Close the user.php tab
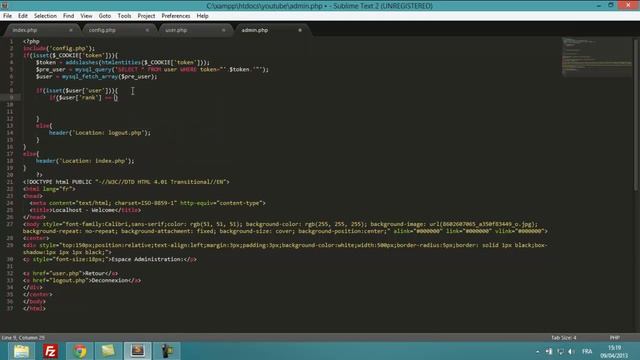 point(223,30)
